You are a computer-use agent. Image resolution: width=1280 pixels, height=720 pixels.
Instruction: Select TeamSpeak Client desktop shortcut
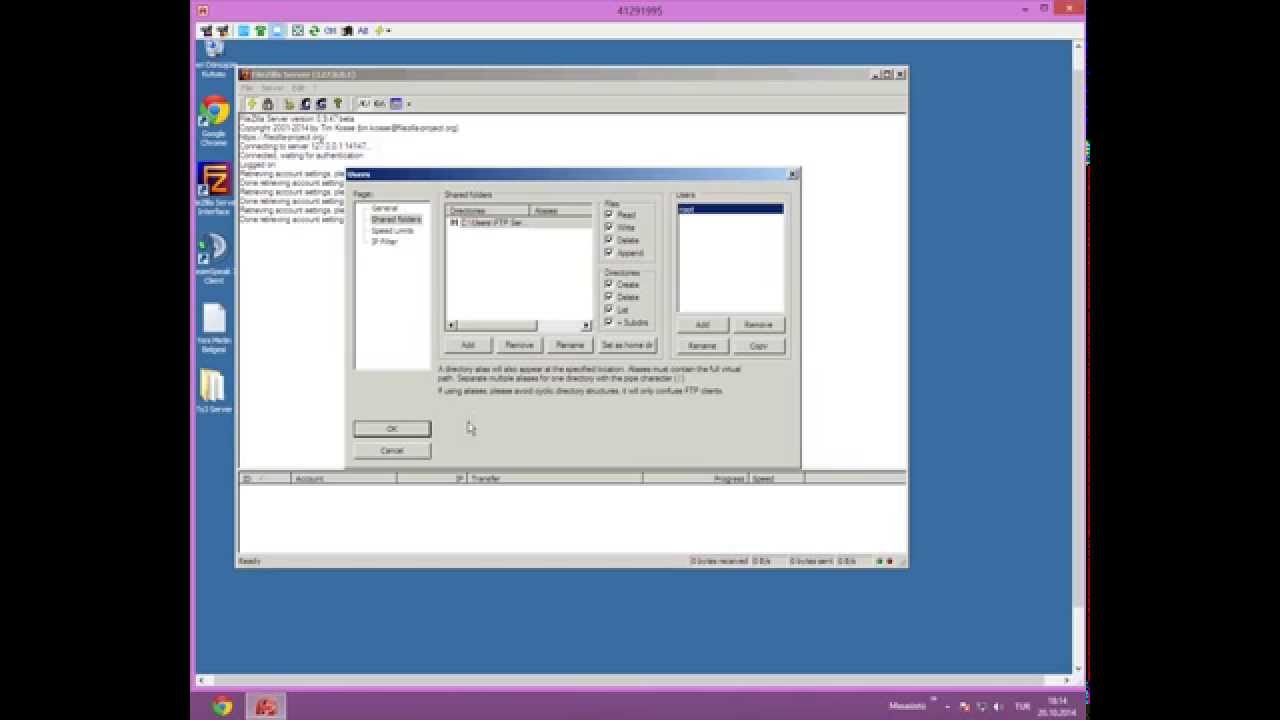pyautogui.click(x=214, y=259)
